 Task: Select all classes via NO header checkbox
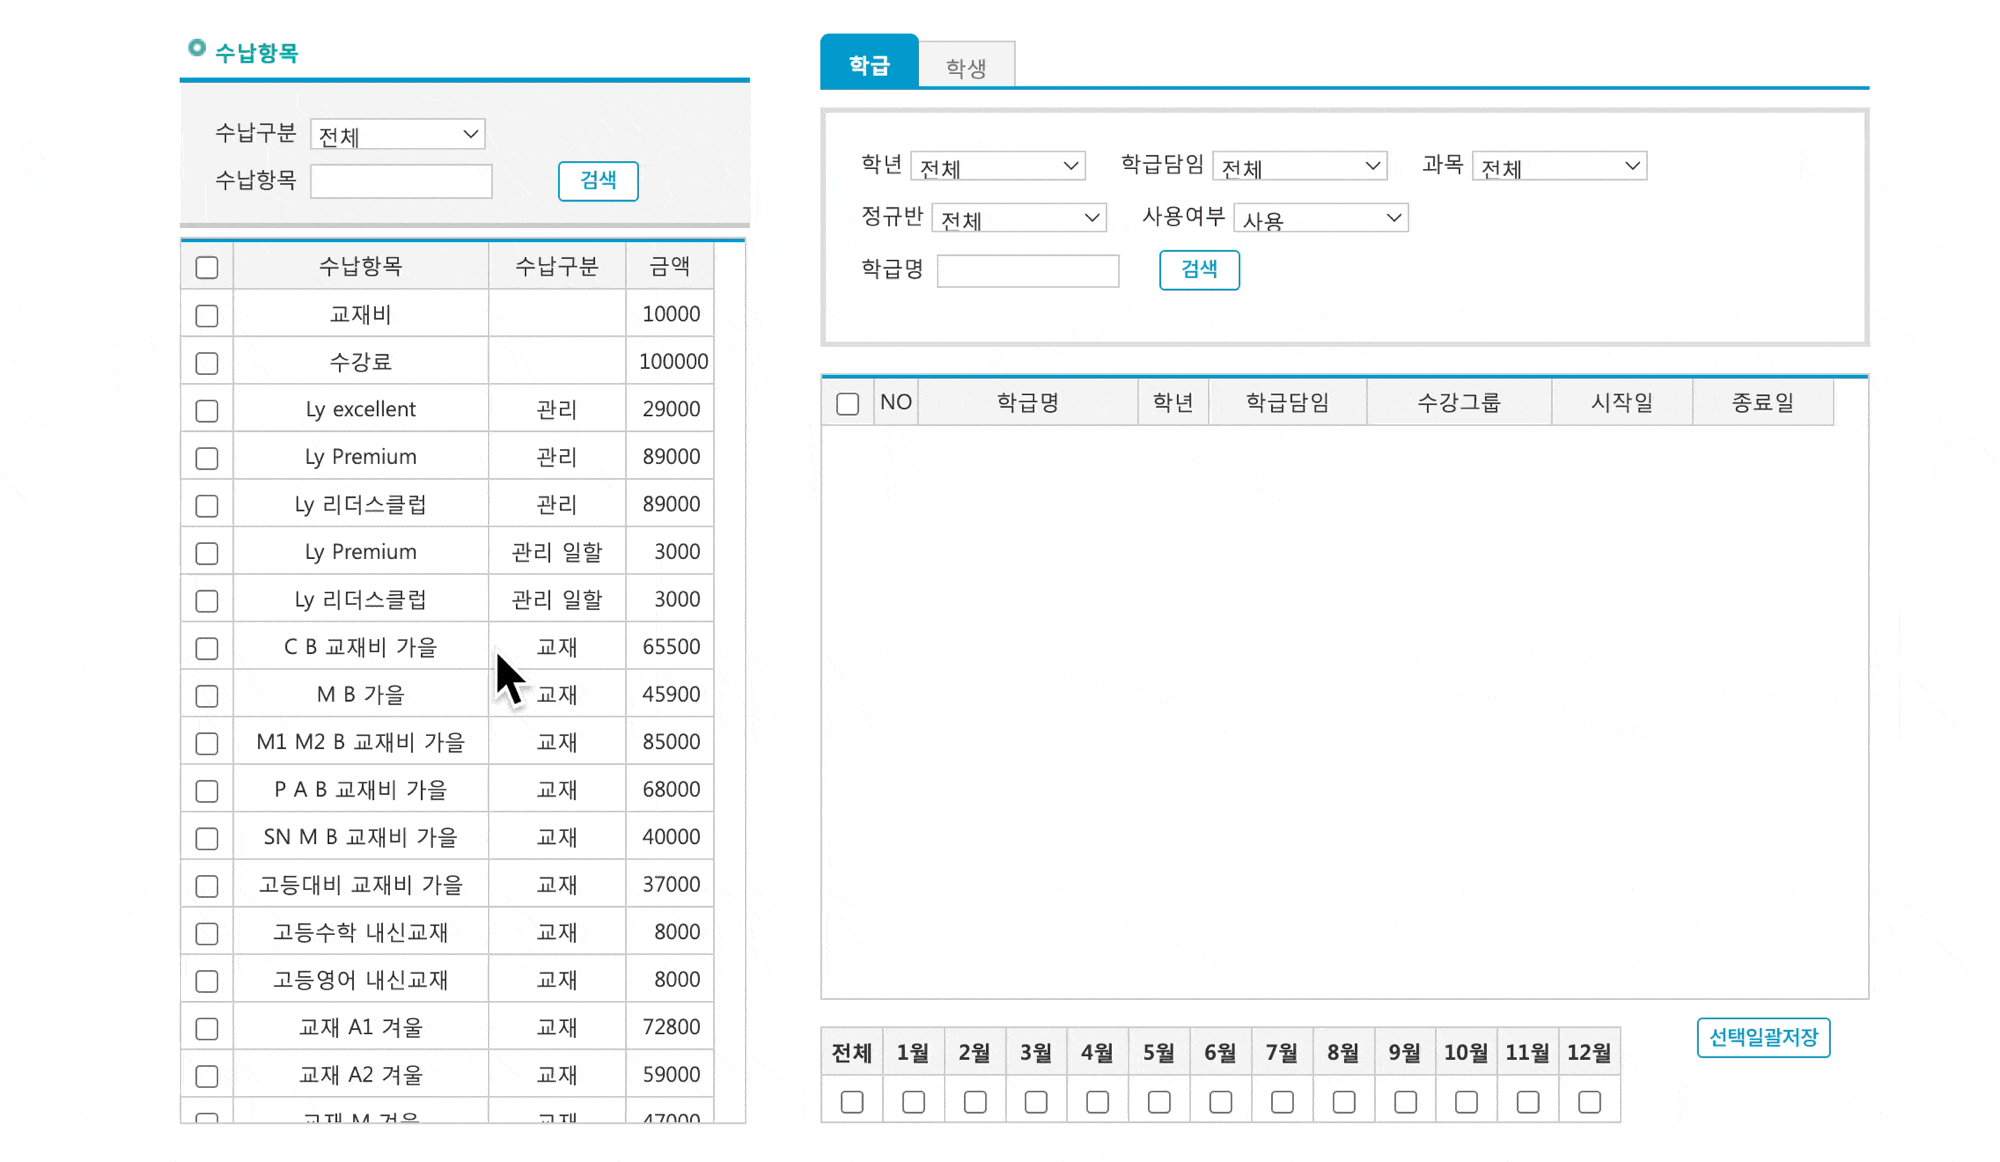tap(848, 404)
